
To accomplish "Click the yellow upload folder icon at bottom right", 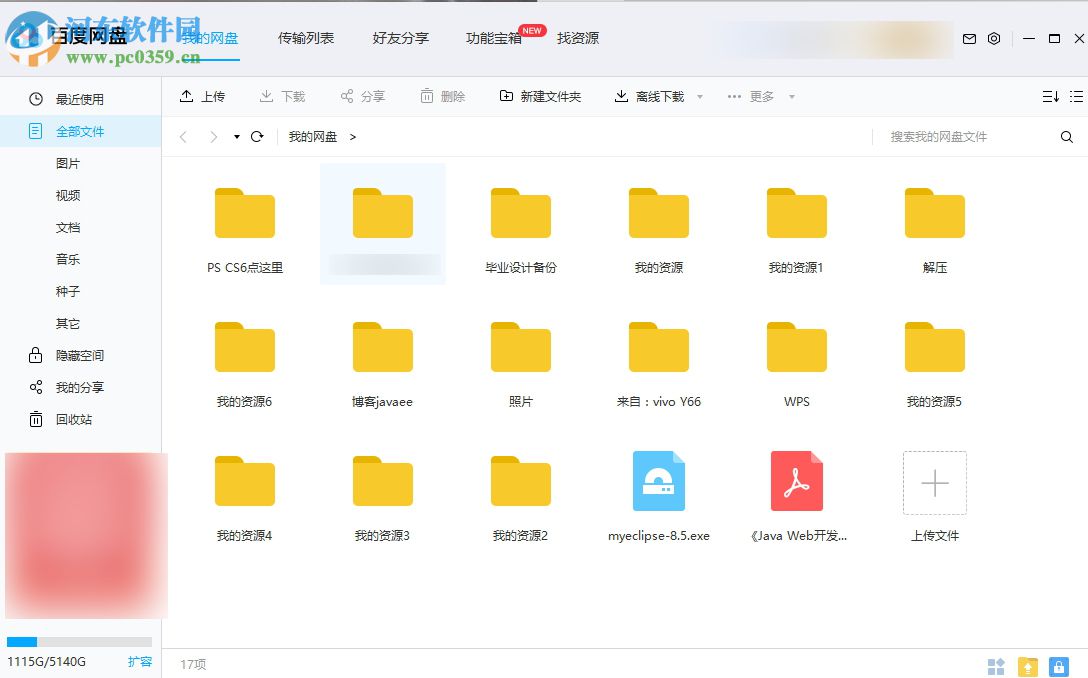I will coord(1027,666).
